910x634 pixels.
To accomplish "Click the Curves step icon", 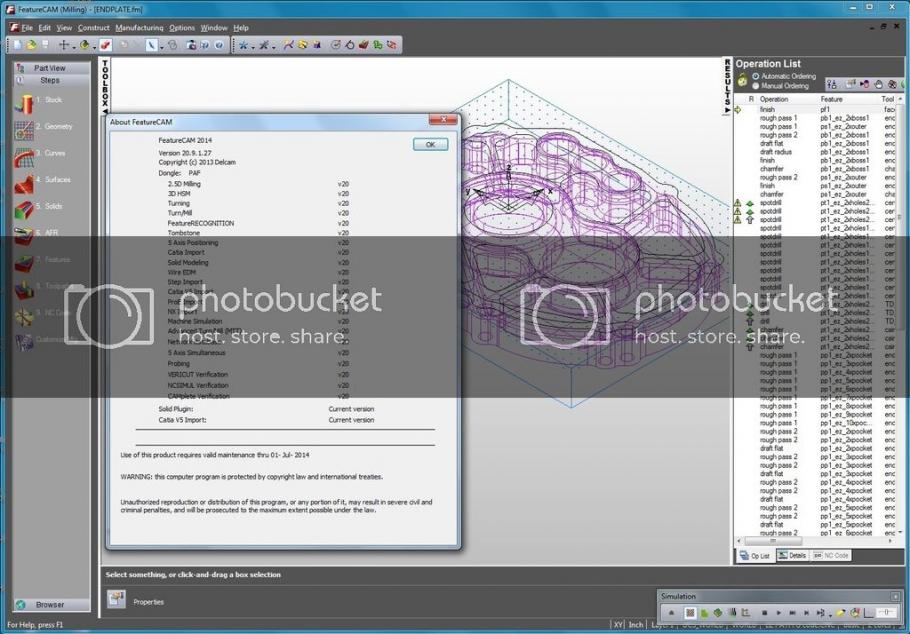I will pyautogui.click(x=24, y=157).
